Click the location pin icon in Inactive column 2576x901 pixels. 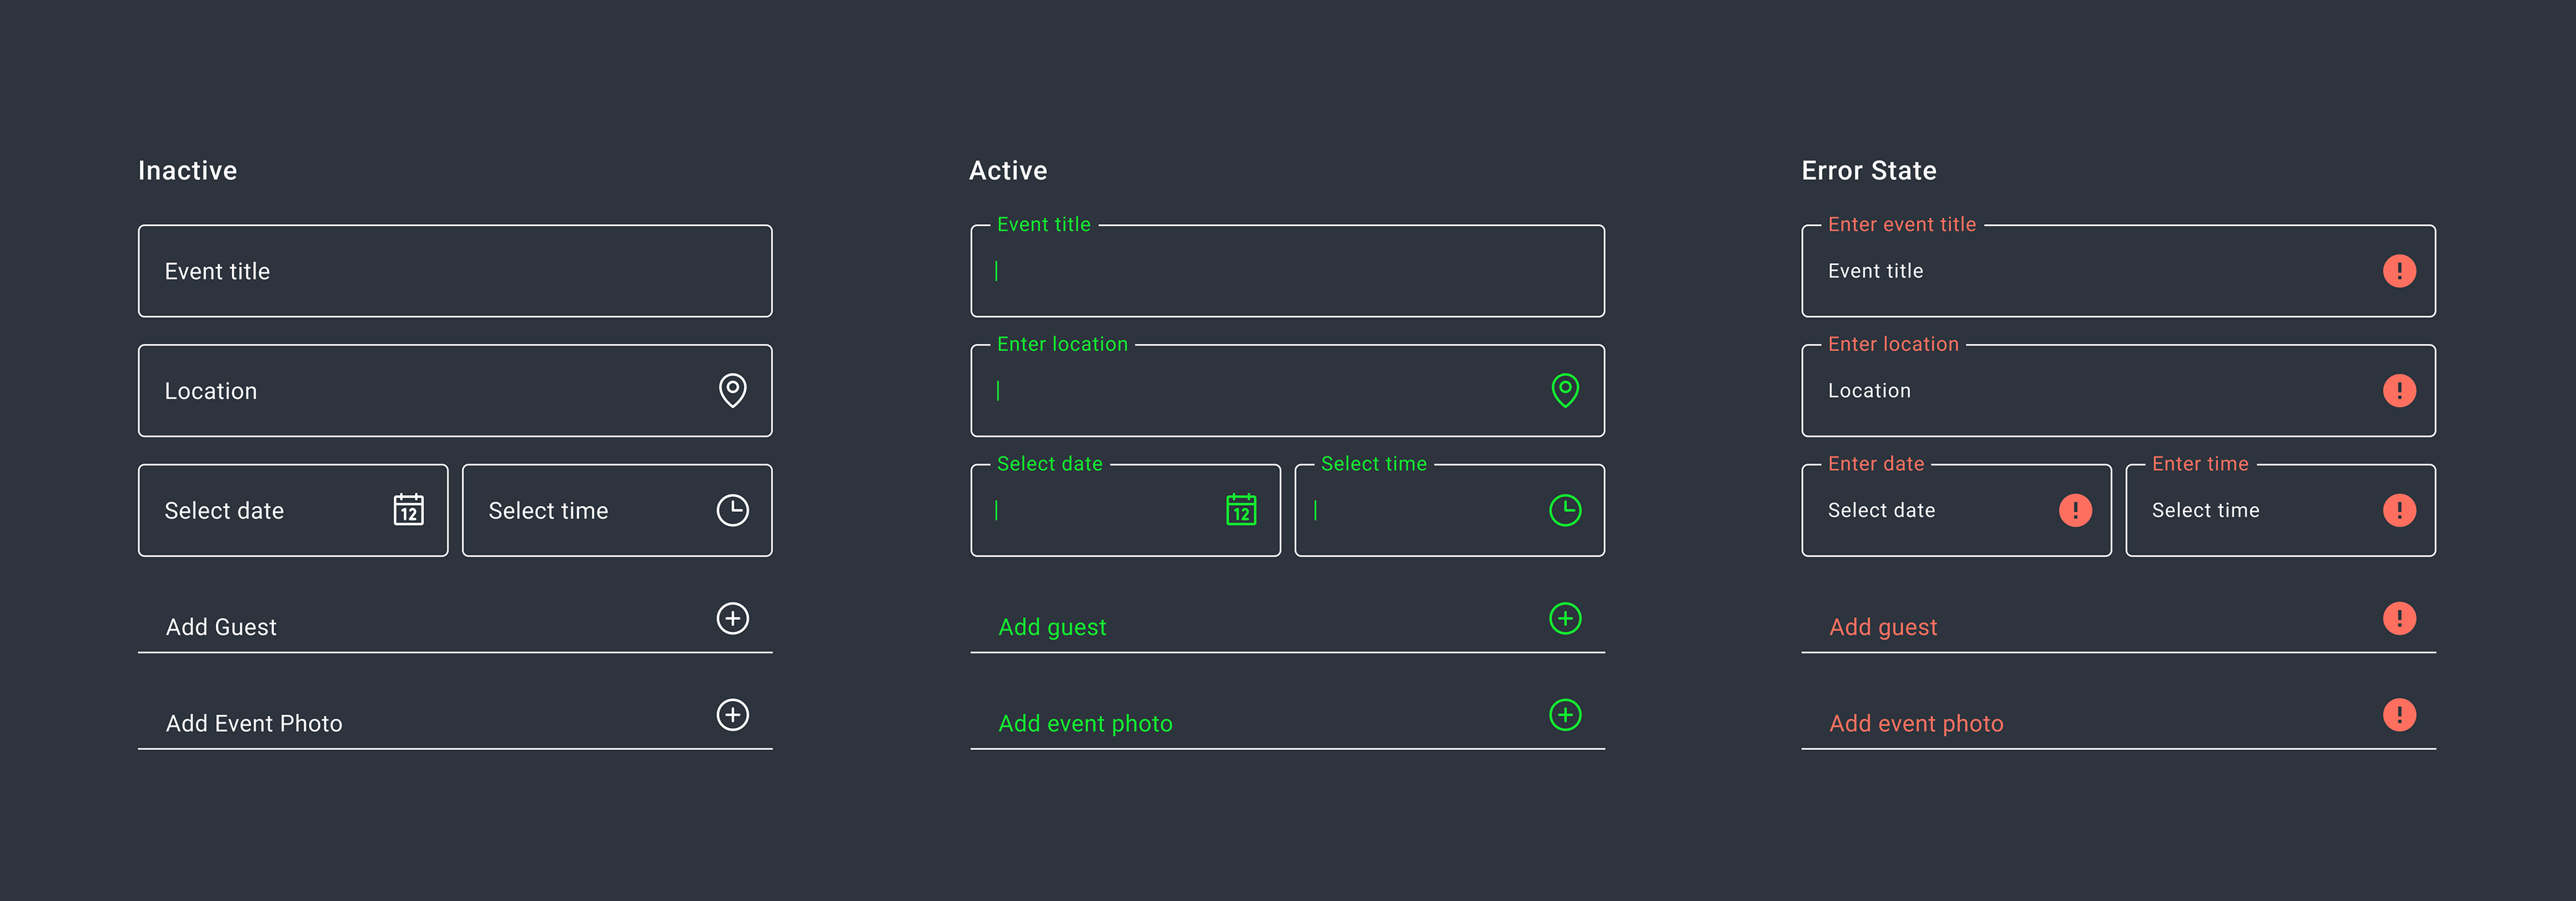coord(733,391)
